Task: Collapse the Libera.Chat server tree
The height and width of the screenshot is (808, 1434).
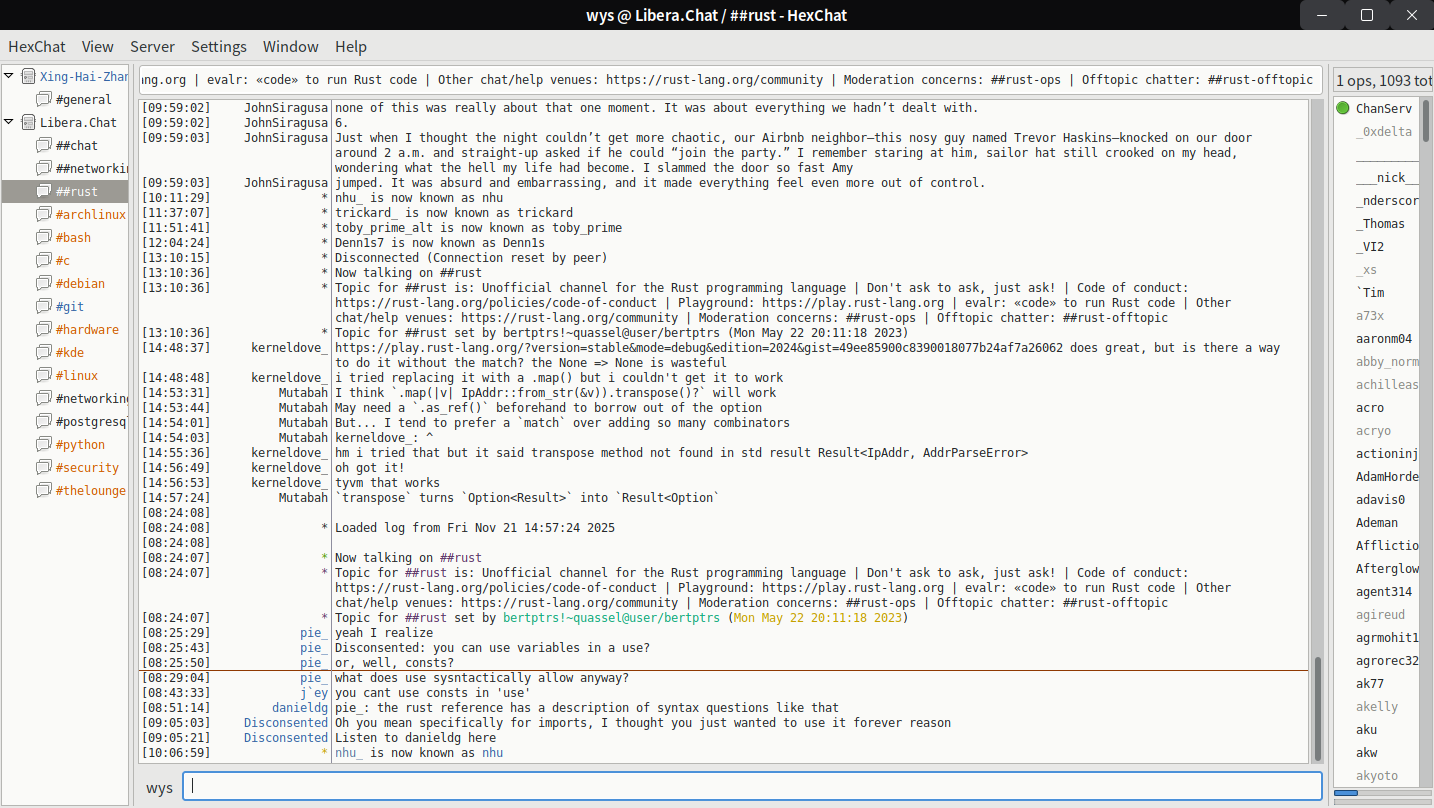Action: coord(9,122)
